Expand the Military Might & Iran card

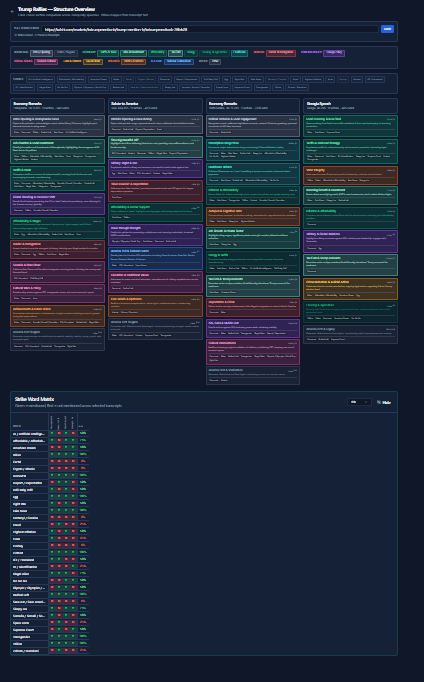155,169
